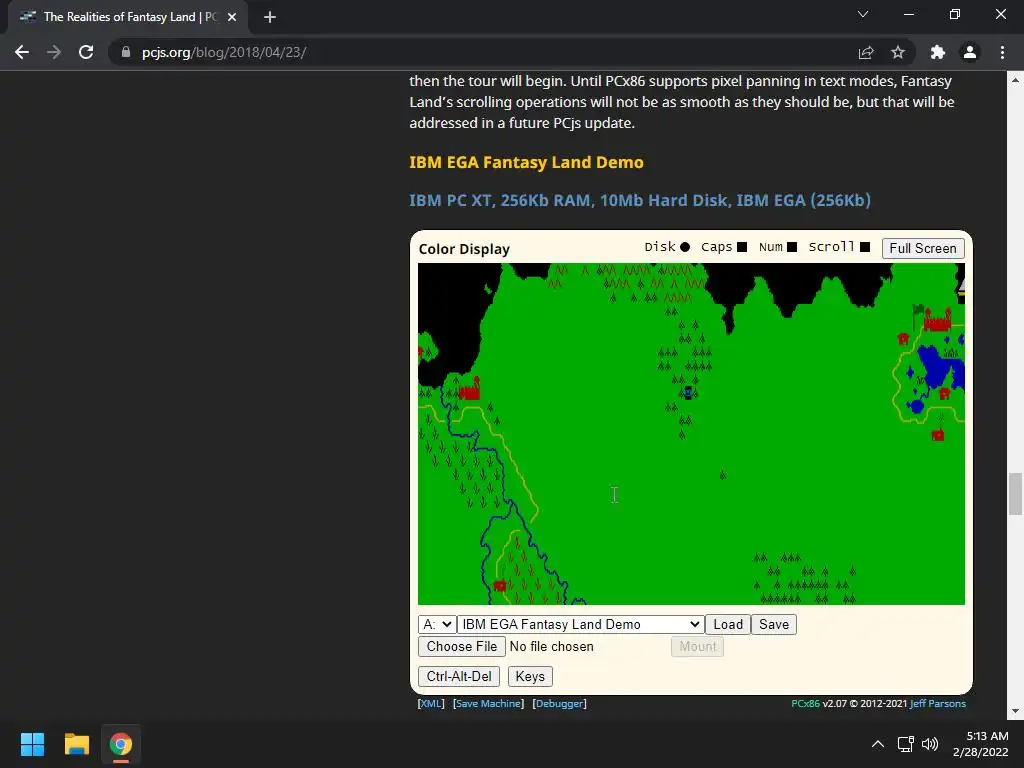The height and width of the screenshot is (768, 1024).
Task: Reload the pcjs.org page
Action: pos(86,52)
